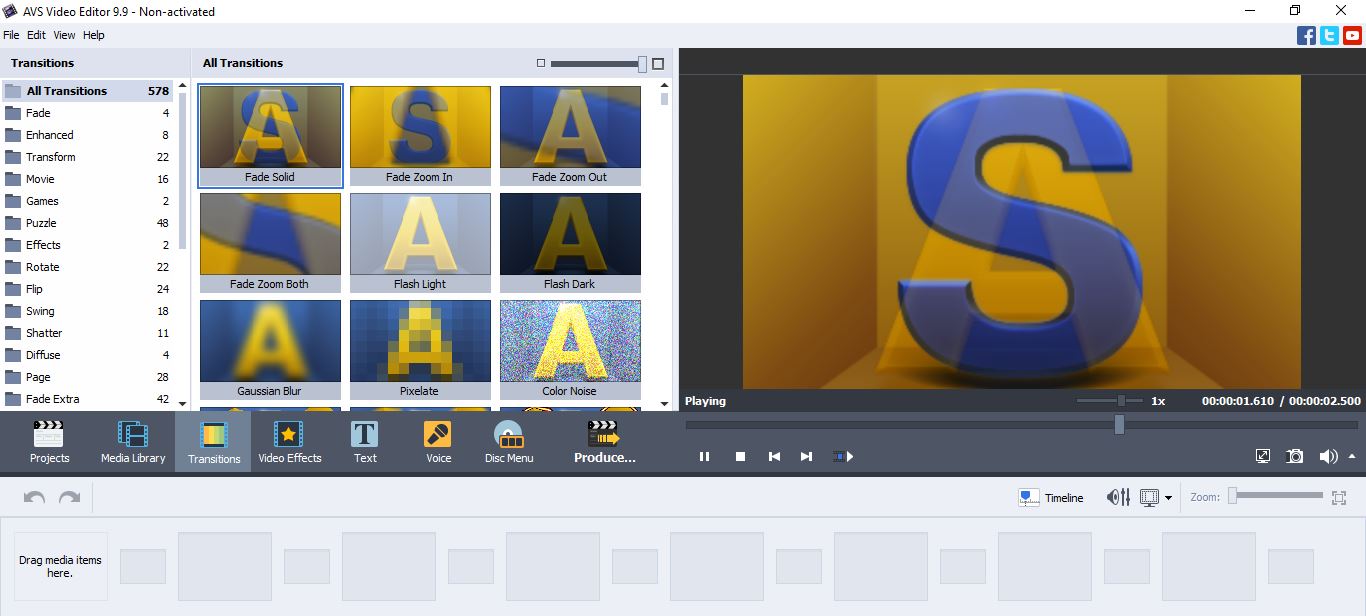
Task: Open the Projects section
Action: click(49, 442)
